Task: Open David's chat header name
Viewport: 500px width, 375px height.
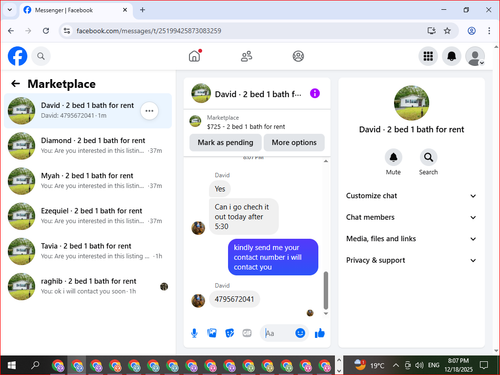Action: coord(258,94)
